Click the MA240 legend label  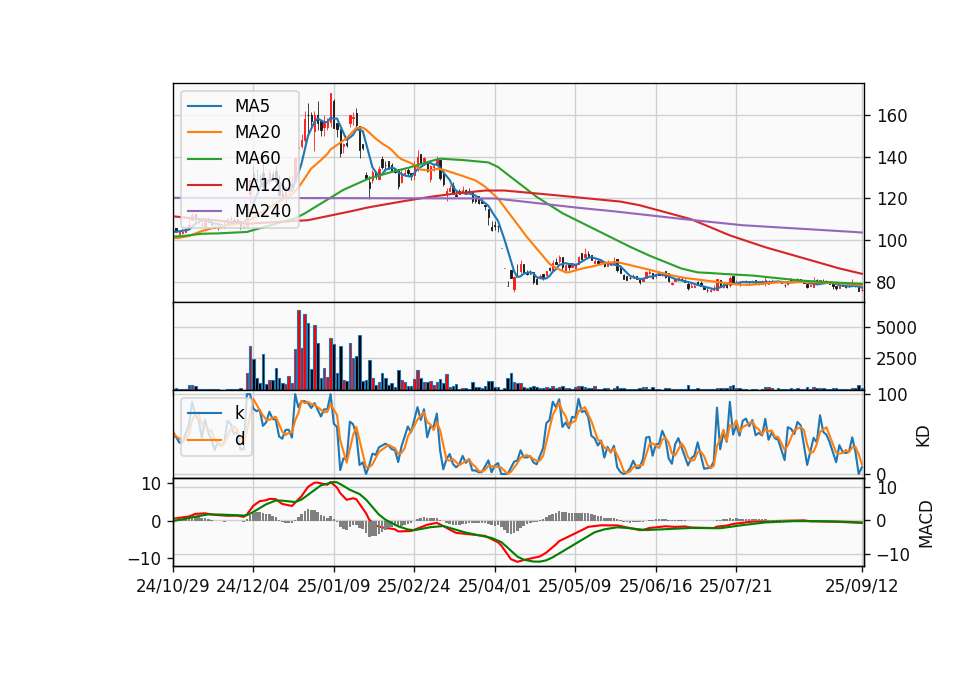coord(263,211)
